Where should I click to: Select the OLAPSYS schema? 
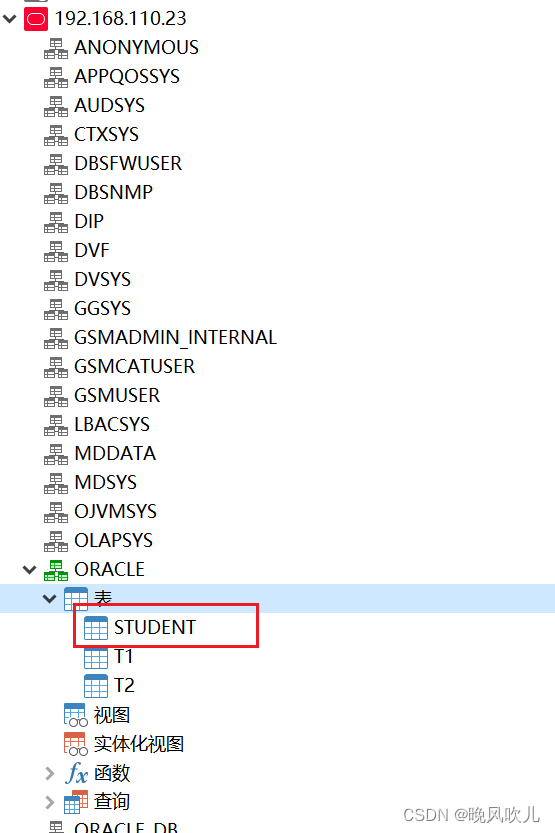point(114,541)
